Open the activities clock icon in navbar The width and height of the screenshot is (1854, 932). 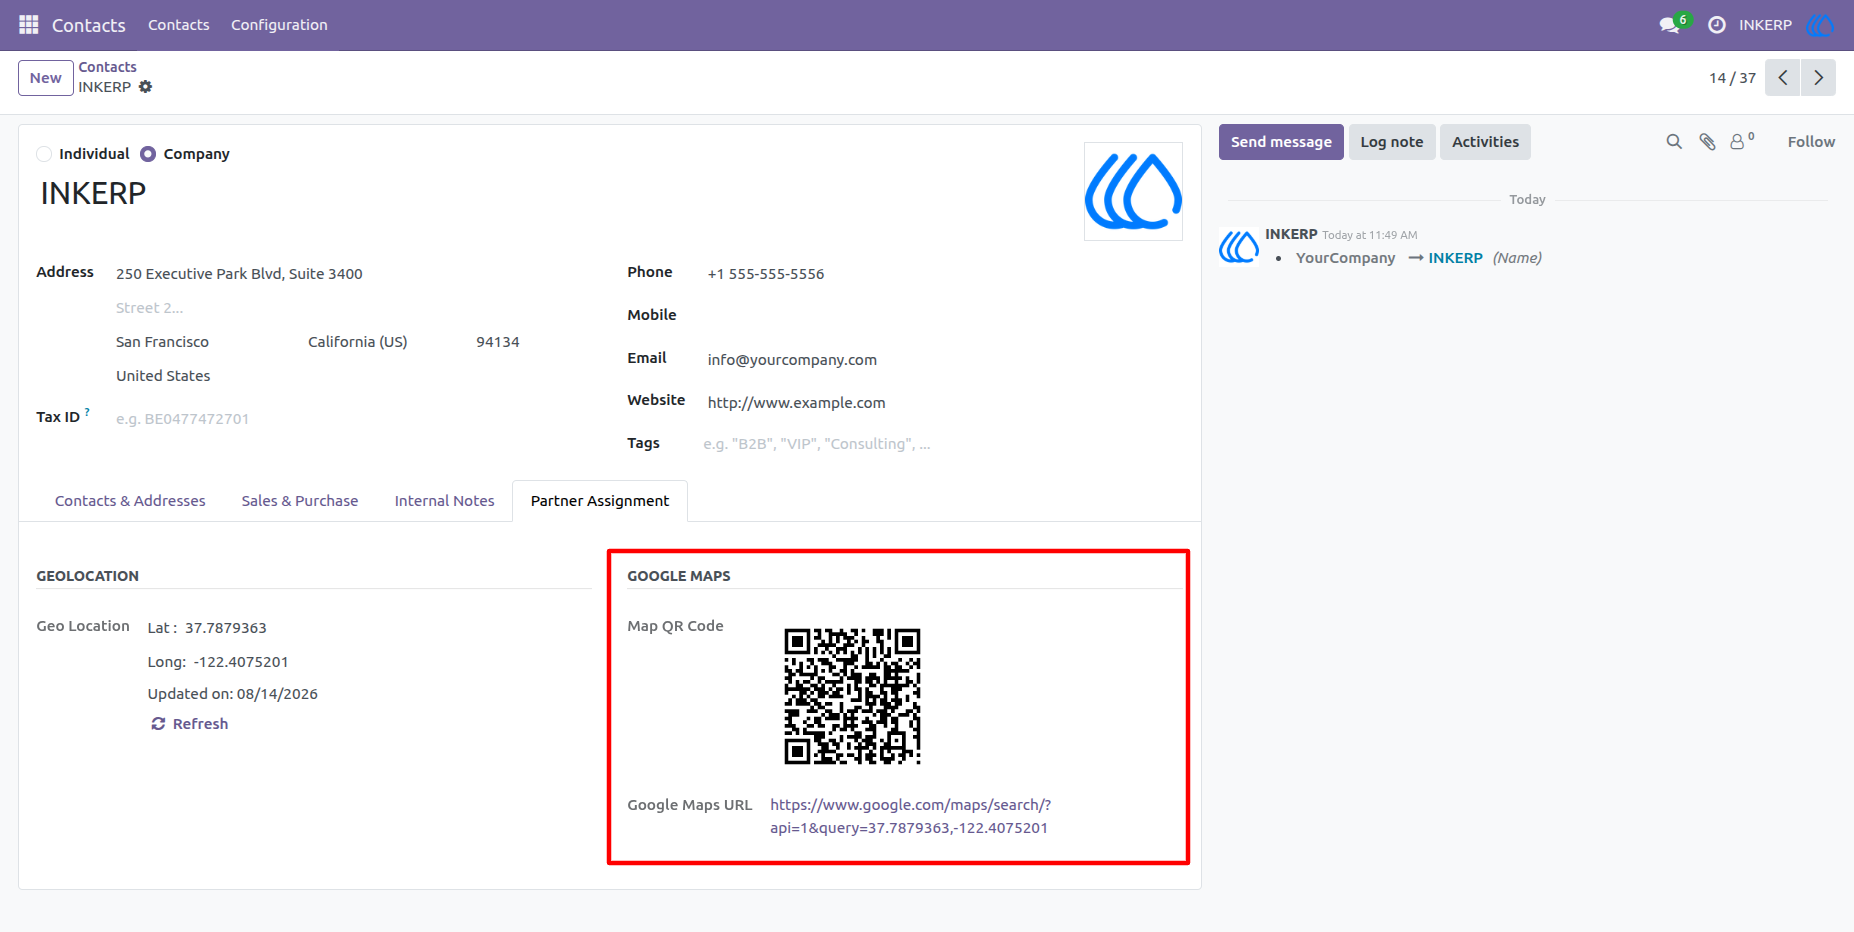1717,25
